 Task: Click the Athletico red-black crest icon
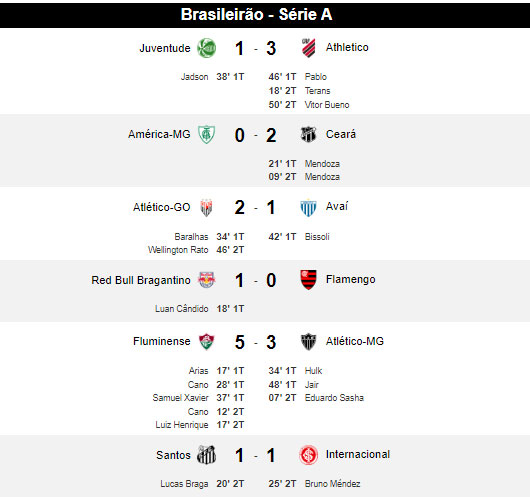click(308, 48)
